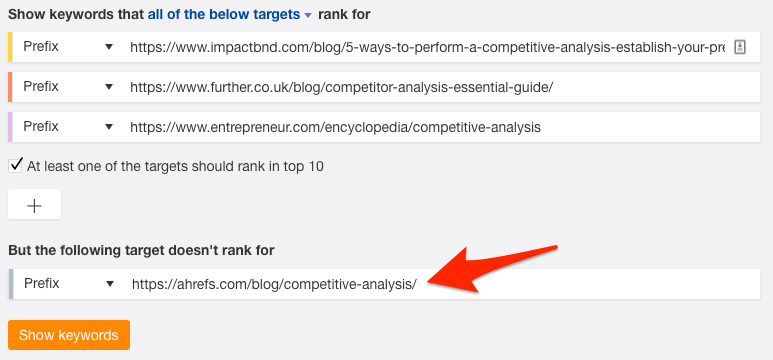
Task: Open Prefix dropdown for impactbnd.com target
Action: [68, 47]
